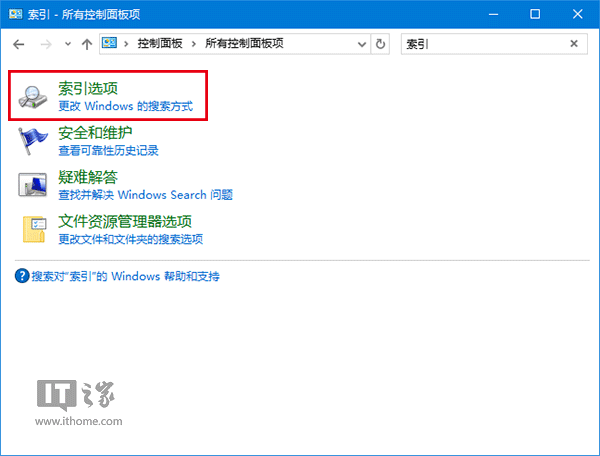Open 更改文件和文件夹的搜索选项 link

pyautogui.click(x=130, y=239)
